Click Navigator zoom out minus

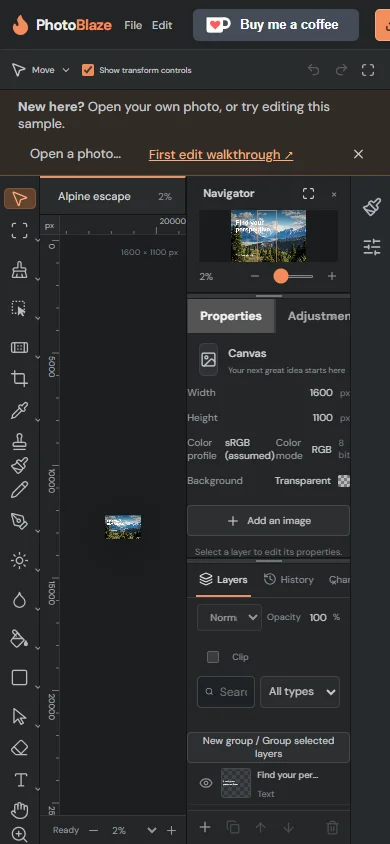pos(255,276)
